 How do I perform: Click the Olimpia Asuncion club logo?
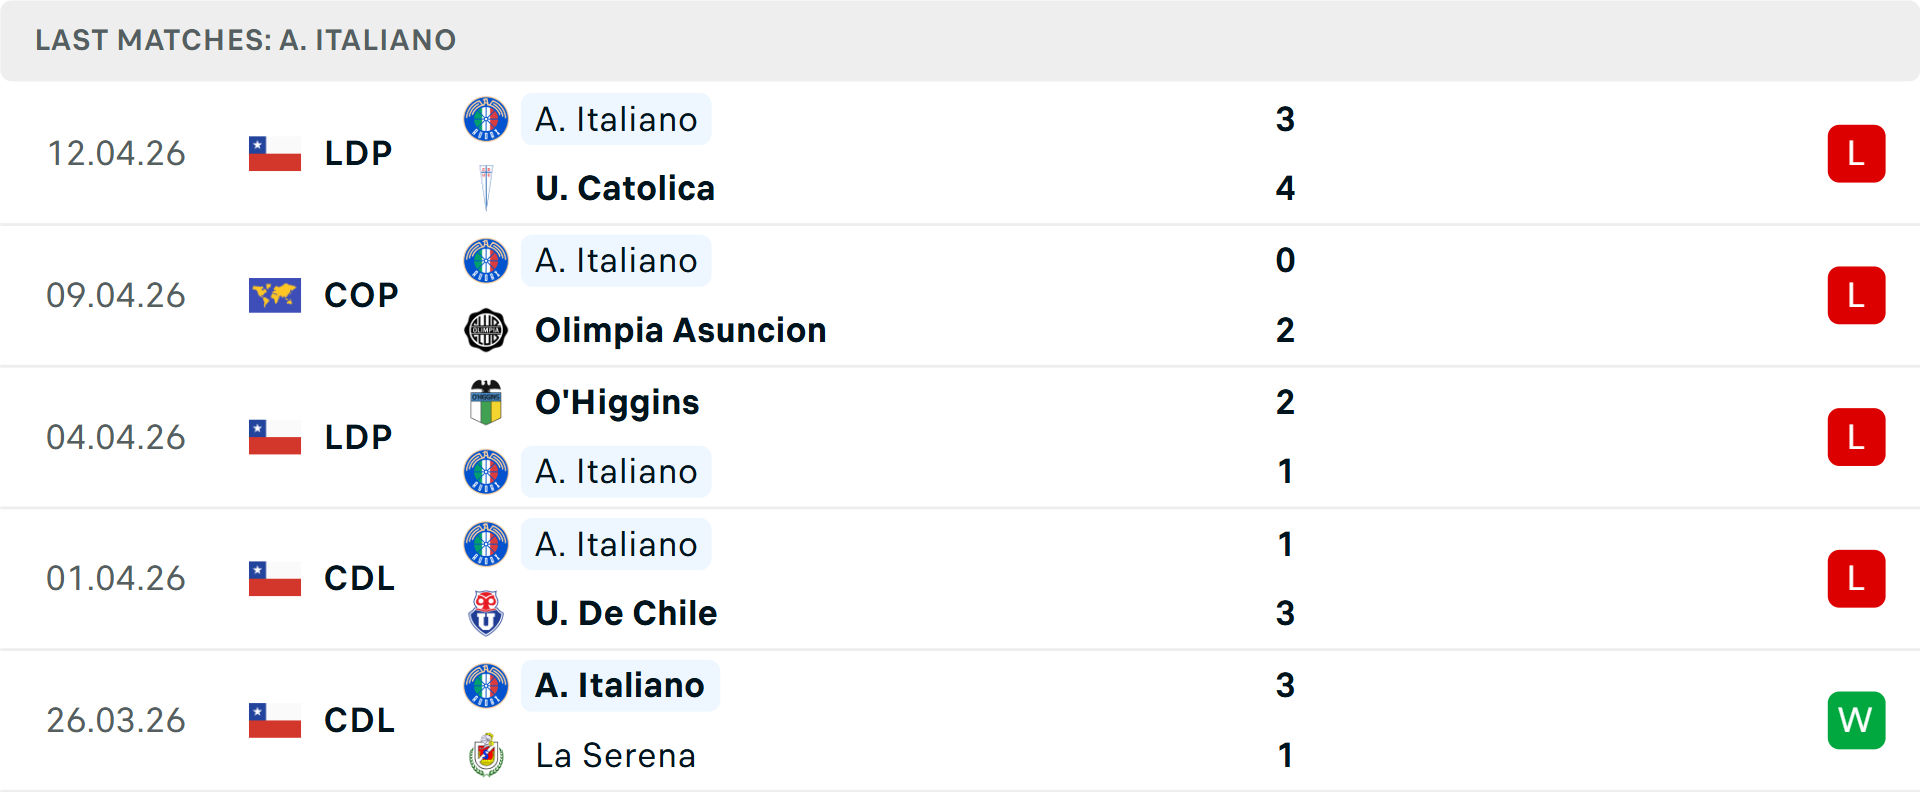click(x=486, y=330)
